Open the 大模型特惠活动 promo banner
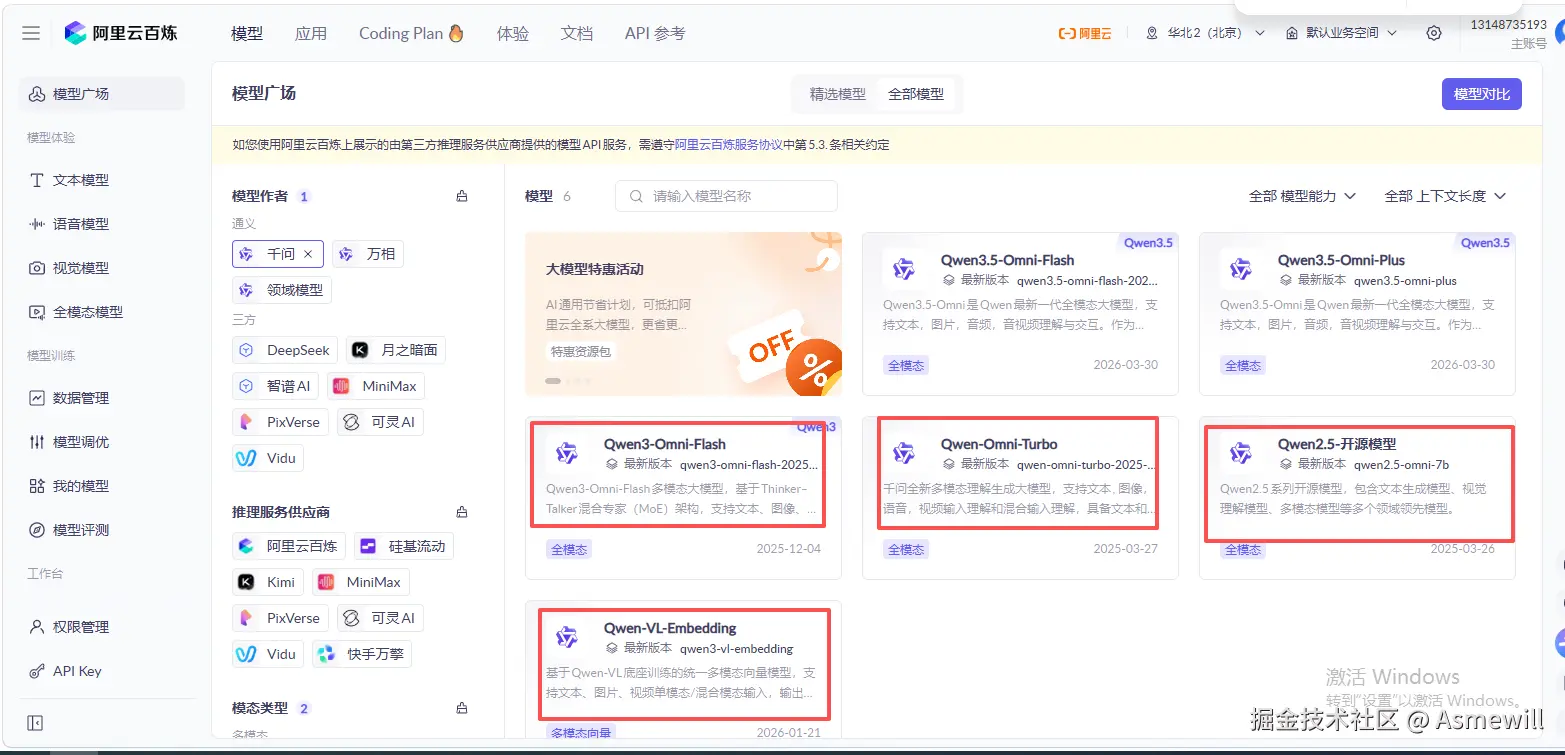Viewport: 1565px width, 755px height. [683, 314]
